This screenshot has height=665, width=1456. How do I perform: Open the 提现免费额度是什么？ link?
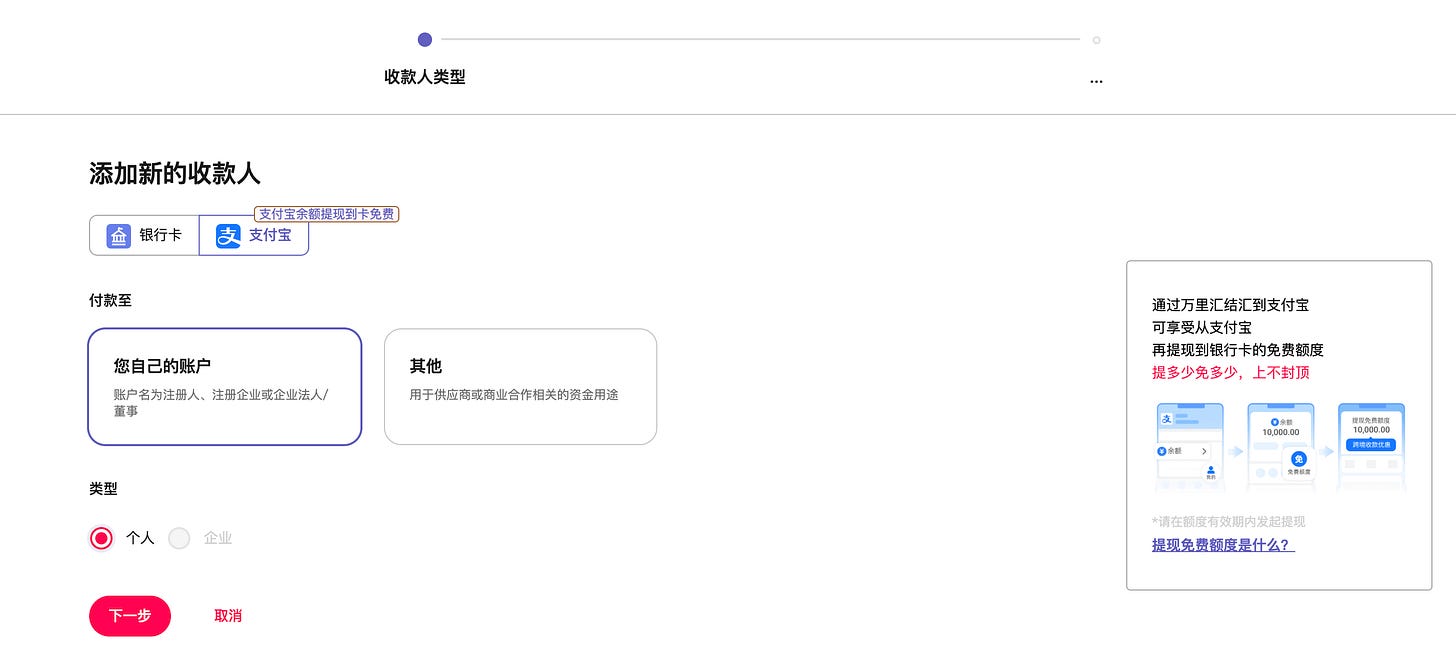(x=1223, y=545)
